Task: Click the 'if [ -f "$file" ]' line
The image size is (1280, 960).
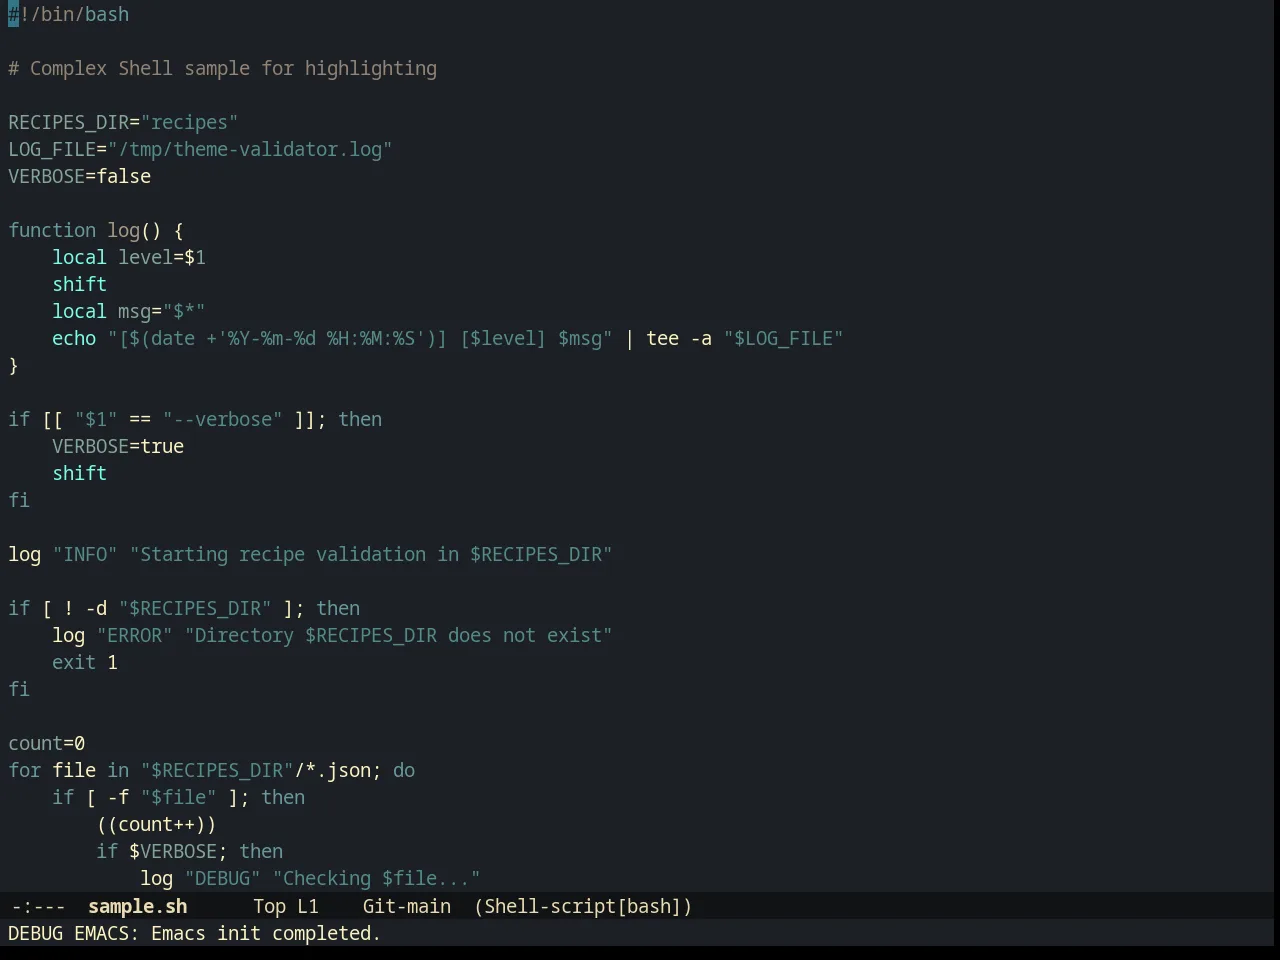Action: (179, 797)
